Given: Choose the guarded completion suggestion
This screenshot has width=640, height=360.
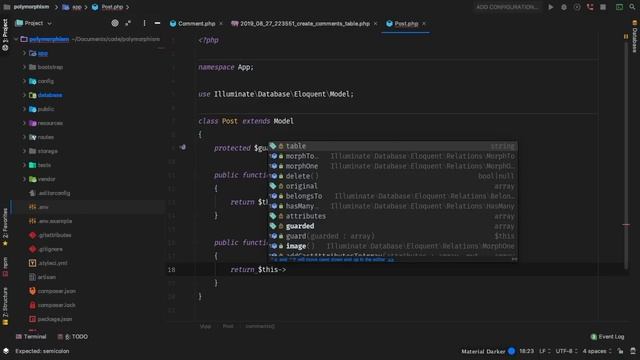Looking at the screenshot, I should [393, 226].
